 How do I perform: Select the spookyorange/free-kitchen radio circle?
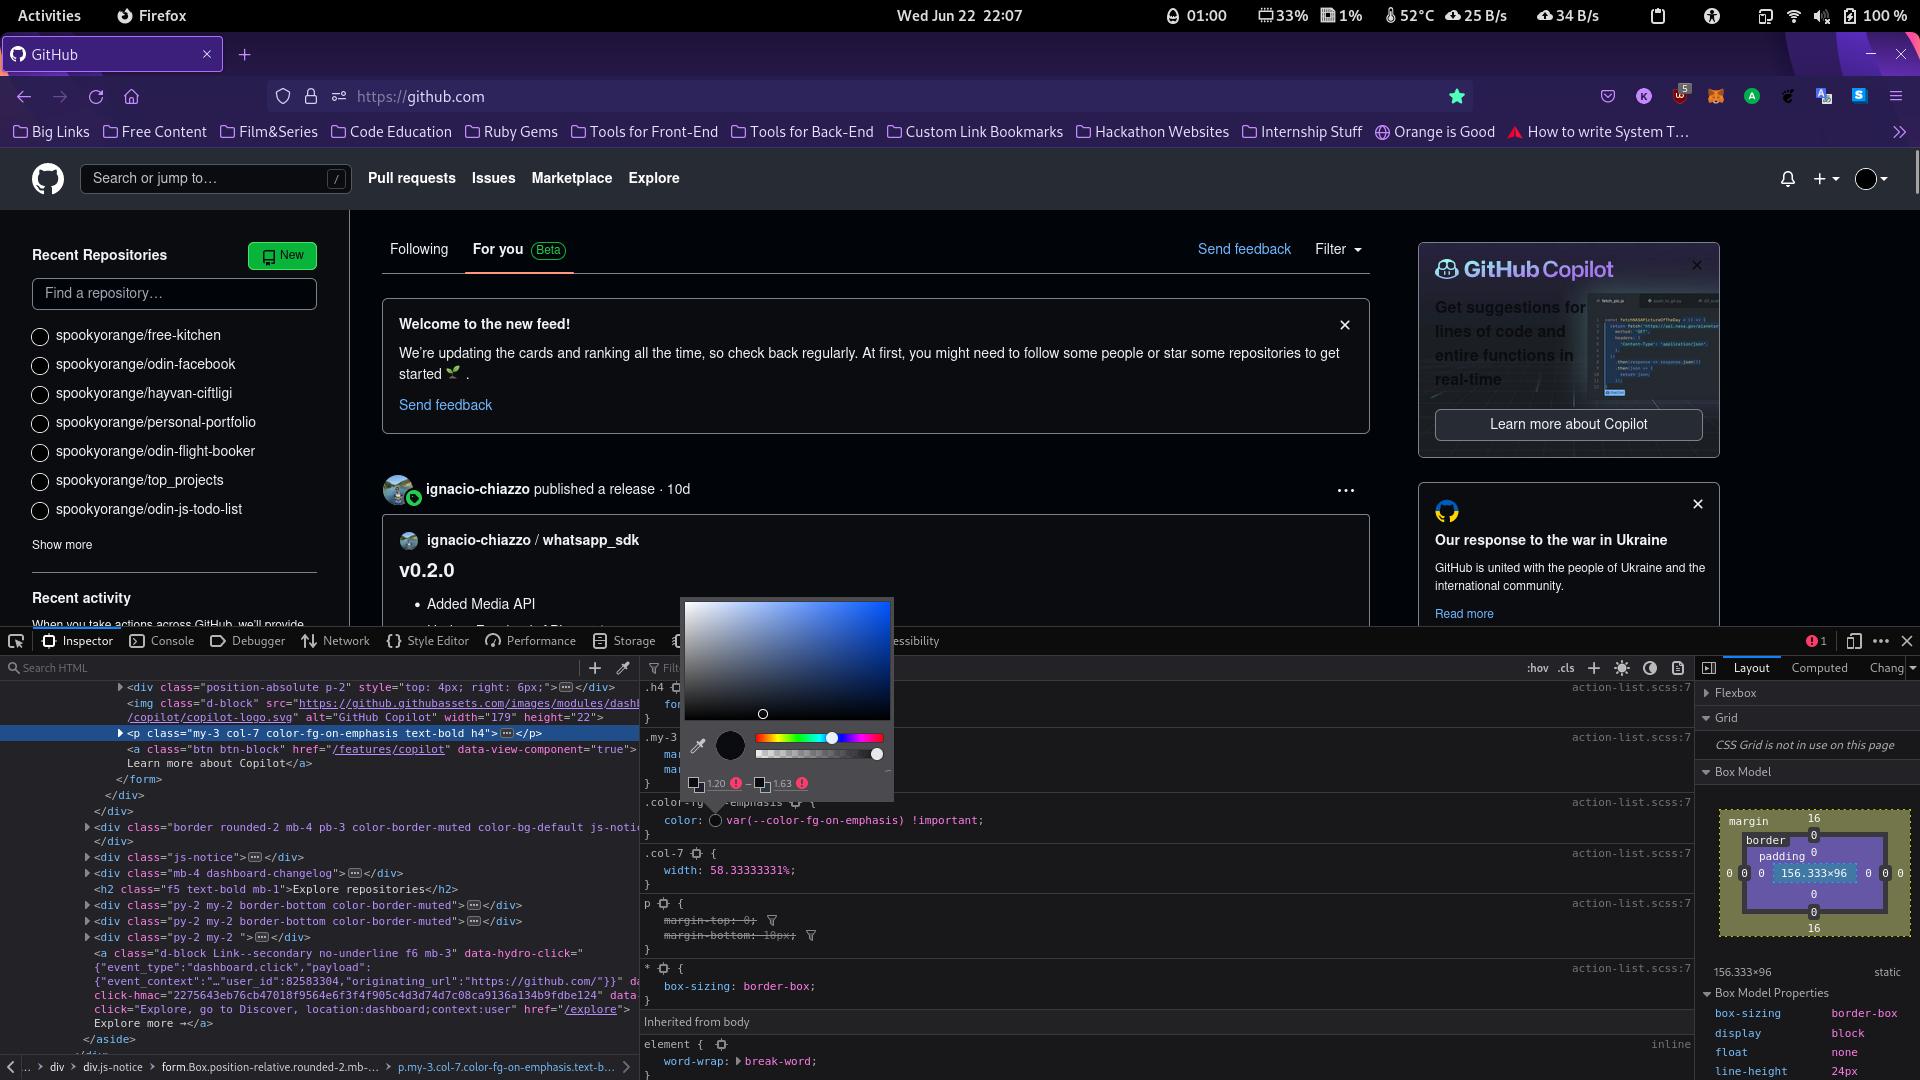(39, 336)
